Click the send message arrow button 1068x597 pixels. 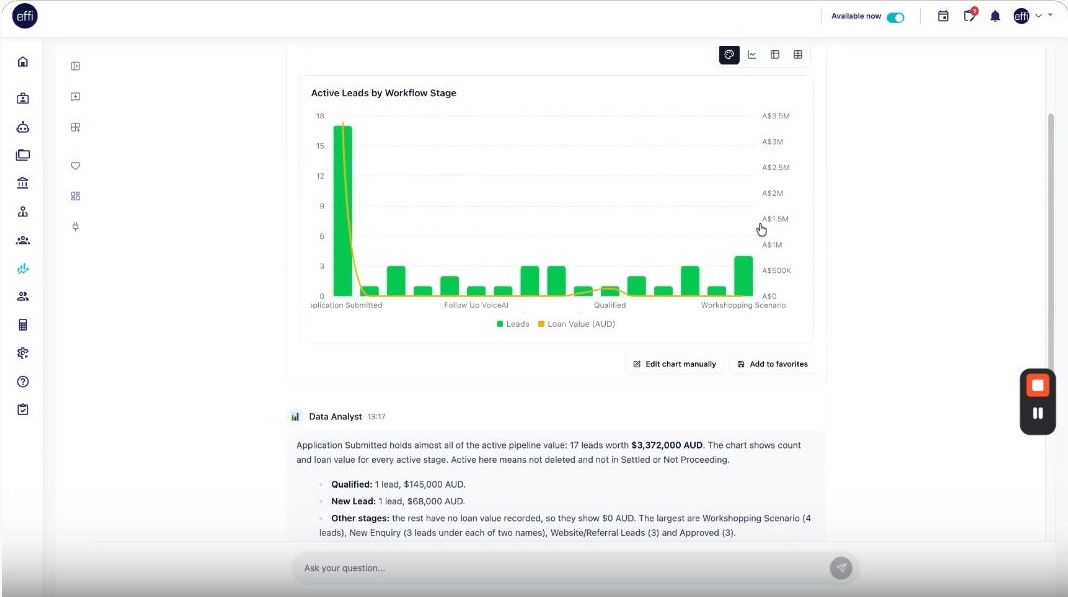pyautogui.click(x=841, y=568)
